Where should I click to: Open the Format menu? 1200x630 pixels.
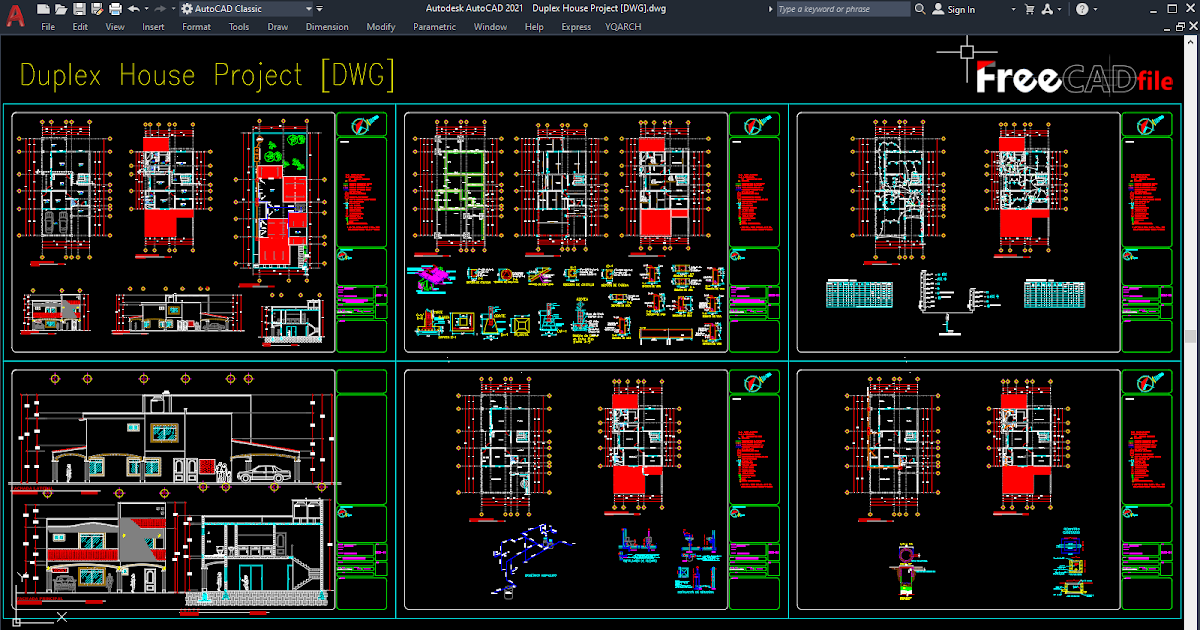pyautogui.click(x=196, y=27)
